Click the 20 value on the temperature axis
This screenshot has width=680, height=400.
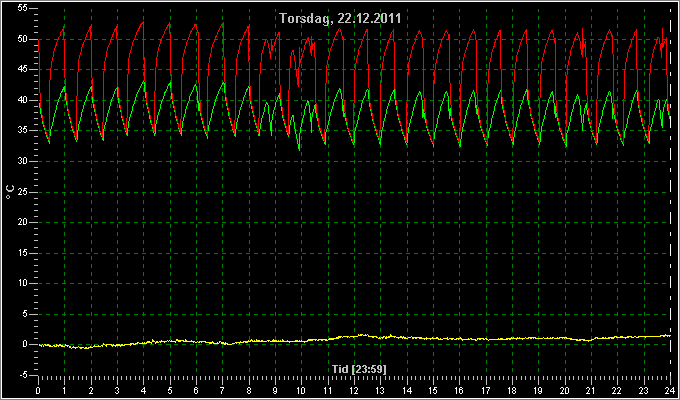pos(23,222)
